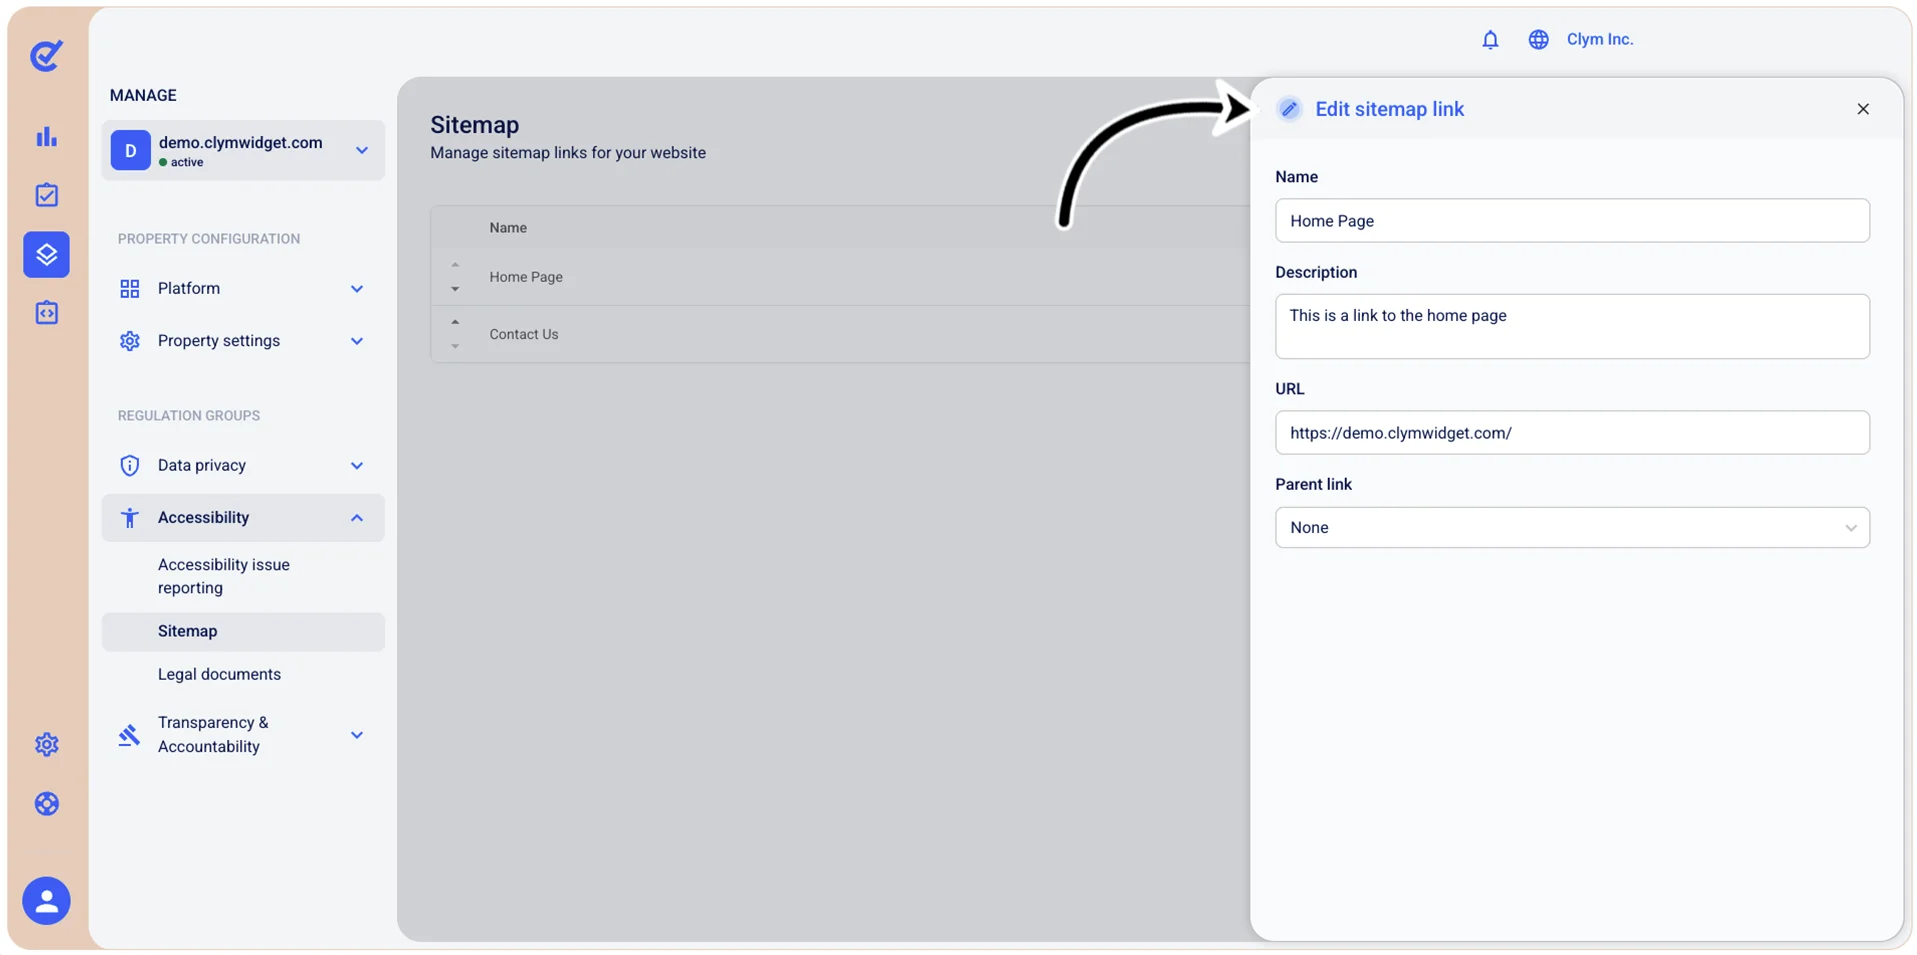The height and width of the screenshot is (955, 1917).
Task: Click the D property avatar badge
Action: 130,151
